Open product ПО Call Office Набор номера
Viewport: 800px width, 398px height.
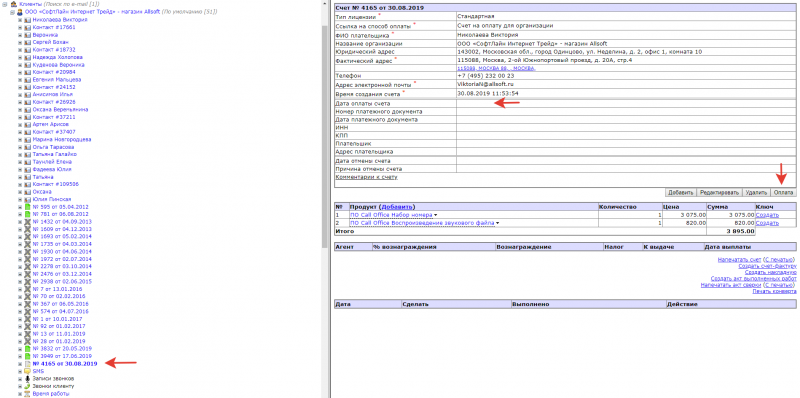pos(391,215)
